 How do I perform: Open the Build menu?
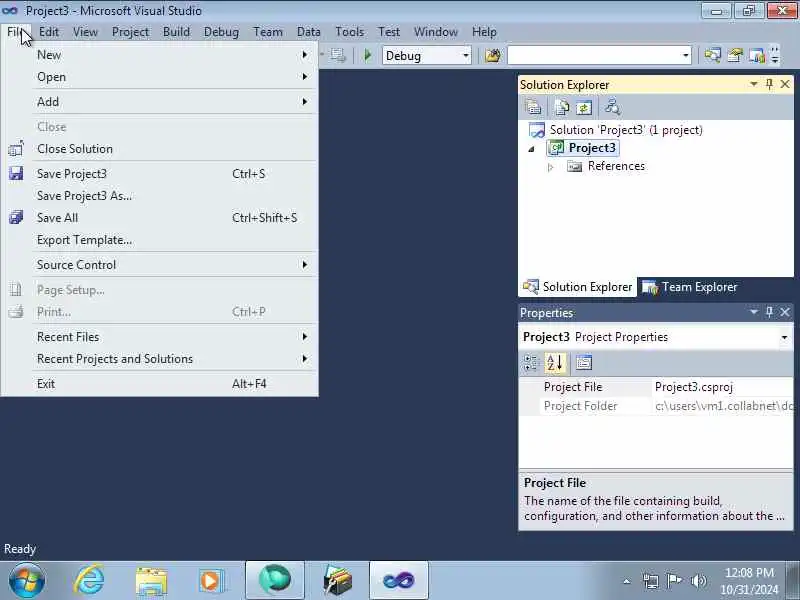click(x=176, y=32)
